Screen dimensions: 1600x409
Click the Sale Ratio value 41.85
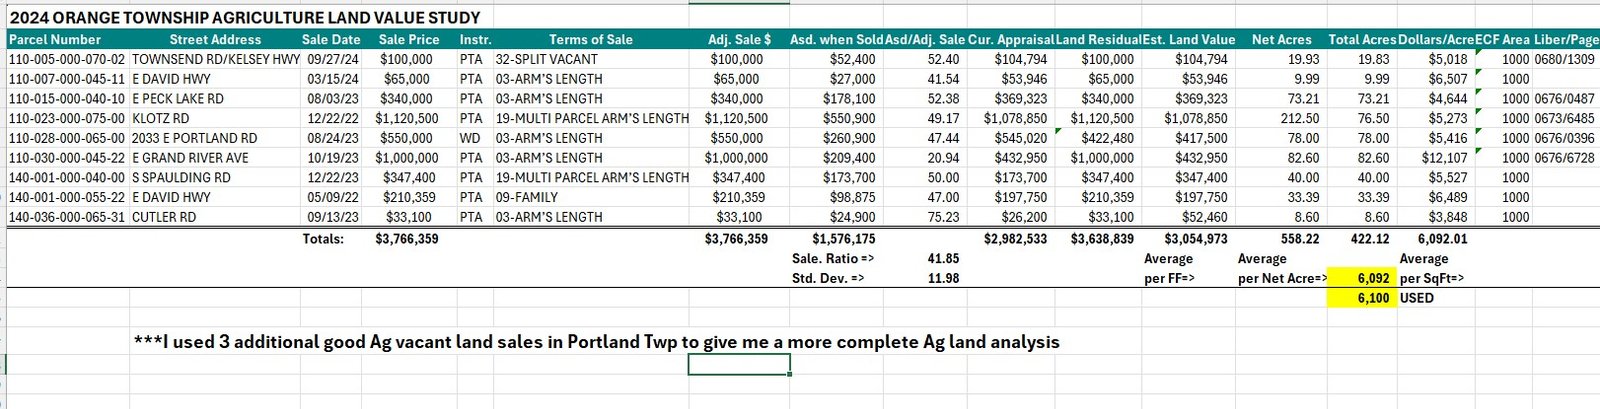tap(943, 259)
